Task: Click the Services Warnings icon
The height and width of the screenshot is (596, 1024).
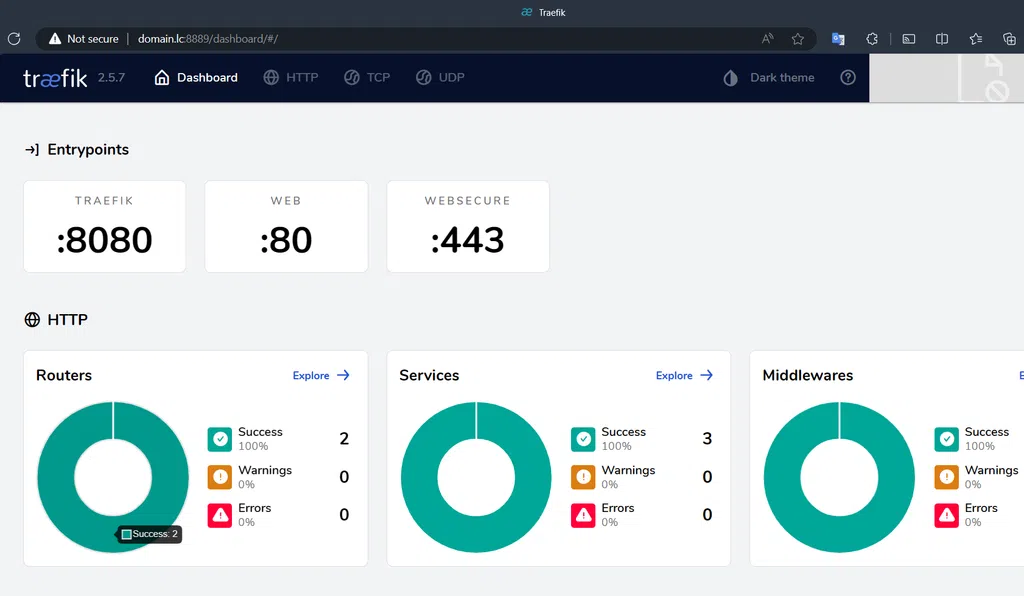Action: [583, 477]
